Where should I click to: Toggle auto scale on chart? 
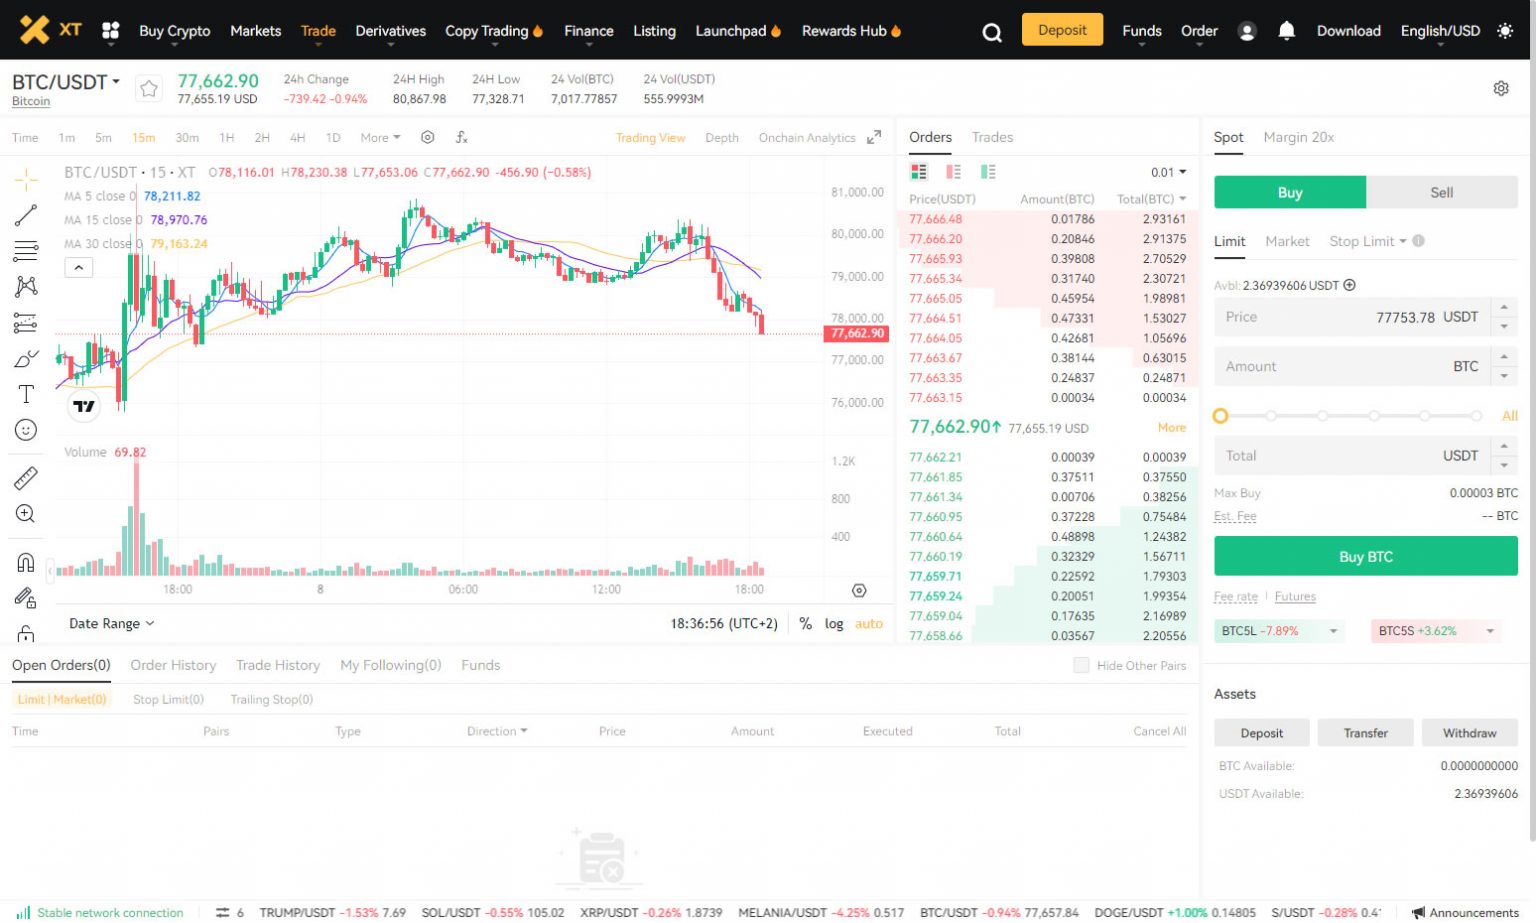[x=869, y=623]
